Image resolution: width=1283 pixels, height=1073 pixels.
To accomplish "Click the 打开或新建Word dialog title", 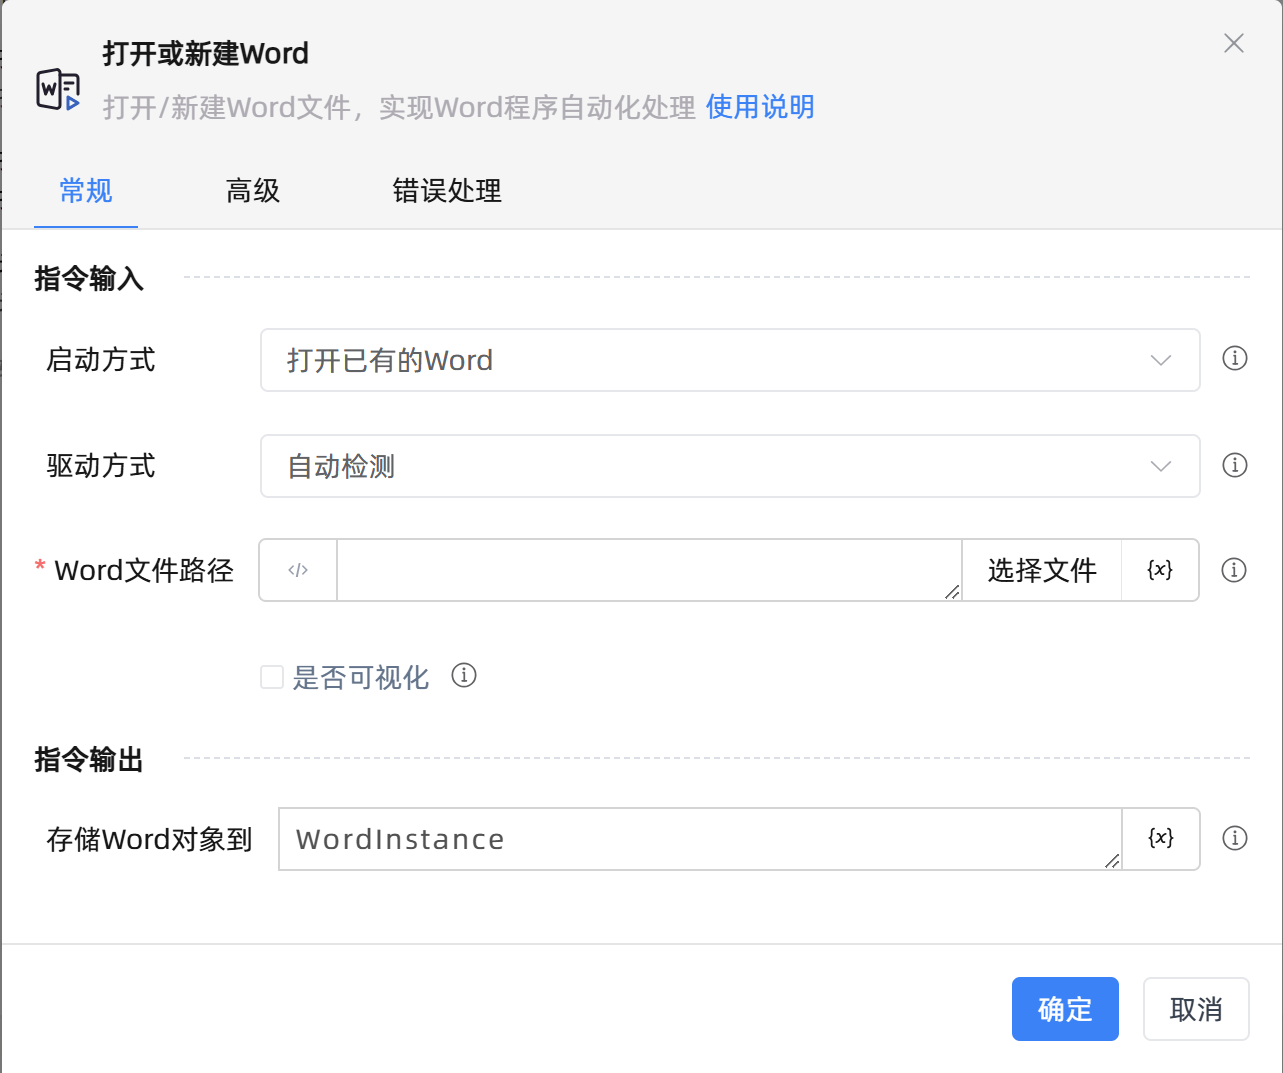I will pyautogui.click(x=206, y=54).
